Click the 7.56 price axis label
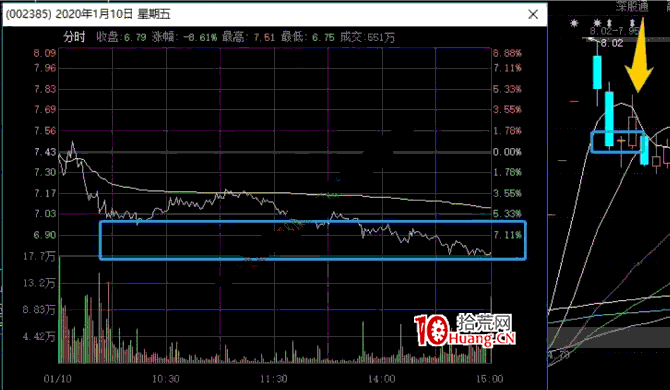 45,131
